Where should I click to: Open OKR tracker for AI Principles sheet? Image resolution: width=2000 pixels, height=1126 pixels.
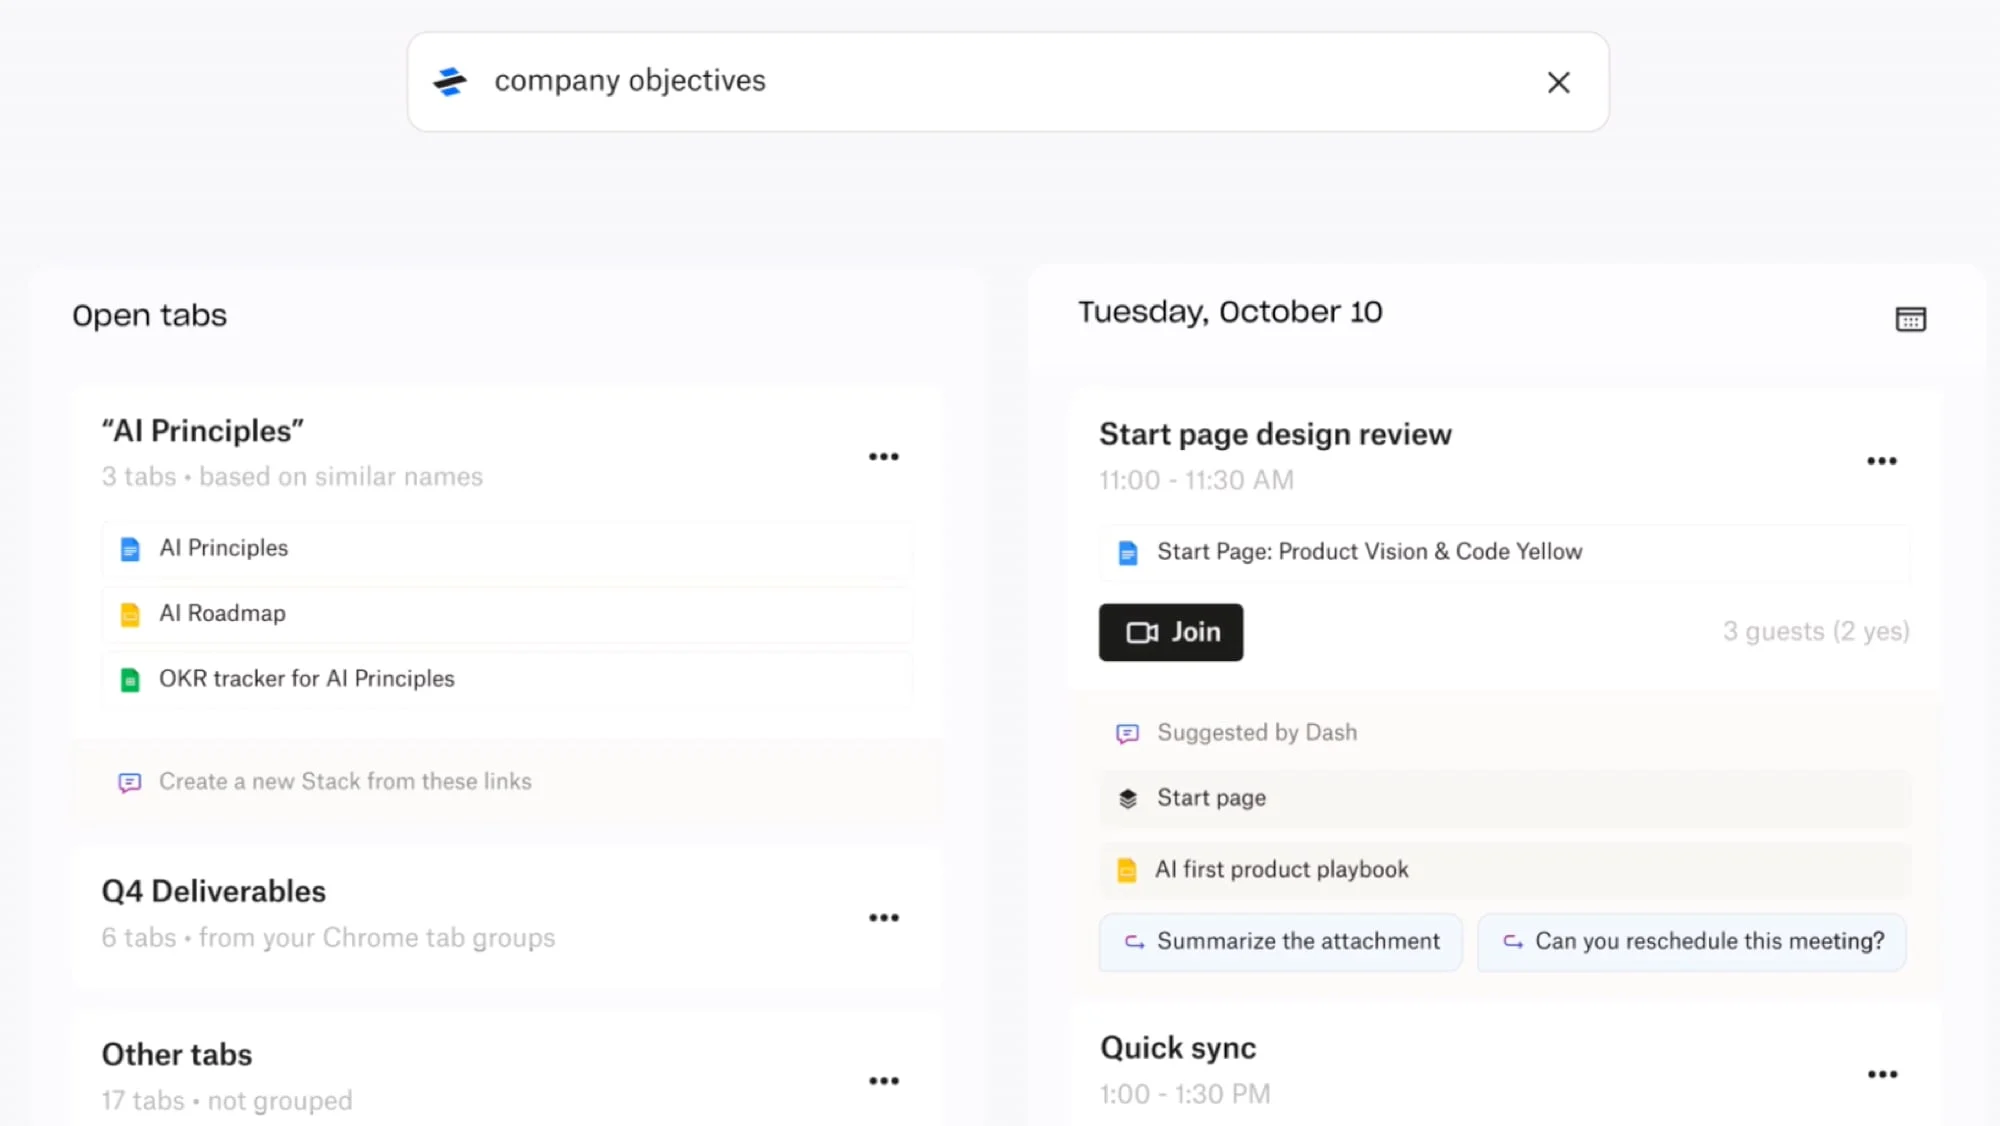(x=506, y=679)
